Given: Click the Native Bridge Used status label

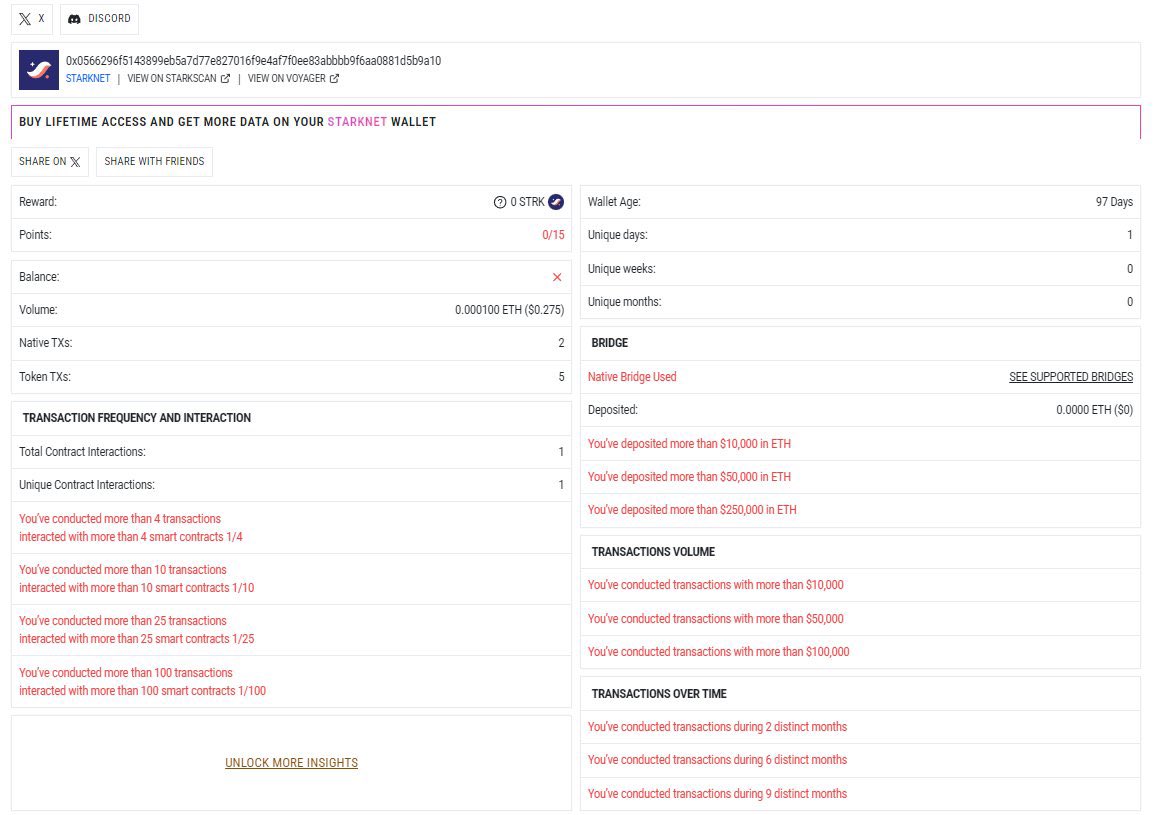Looking at the screenshot, I should (631, 377).
